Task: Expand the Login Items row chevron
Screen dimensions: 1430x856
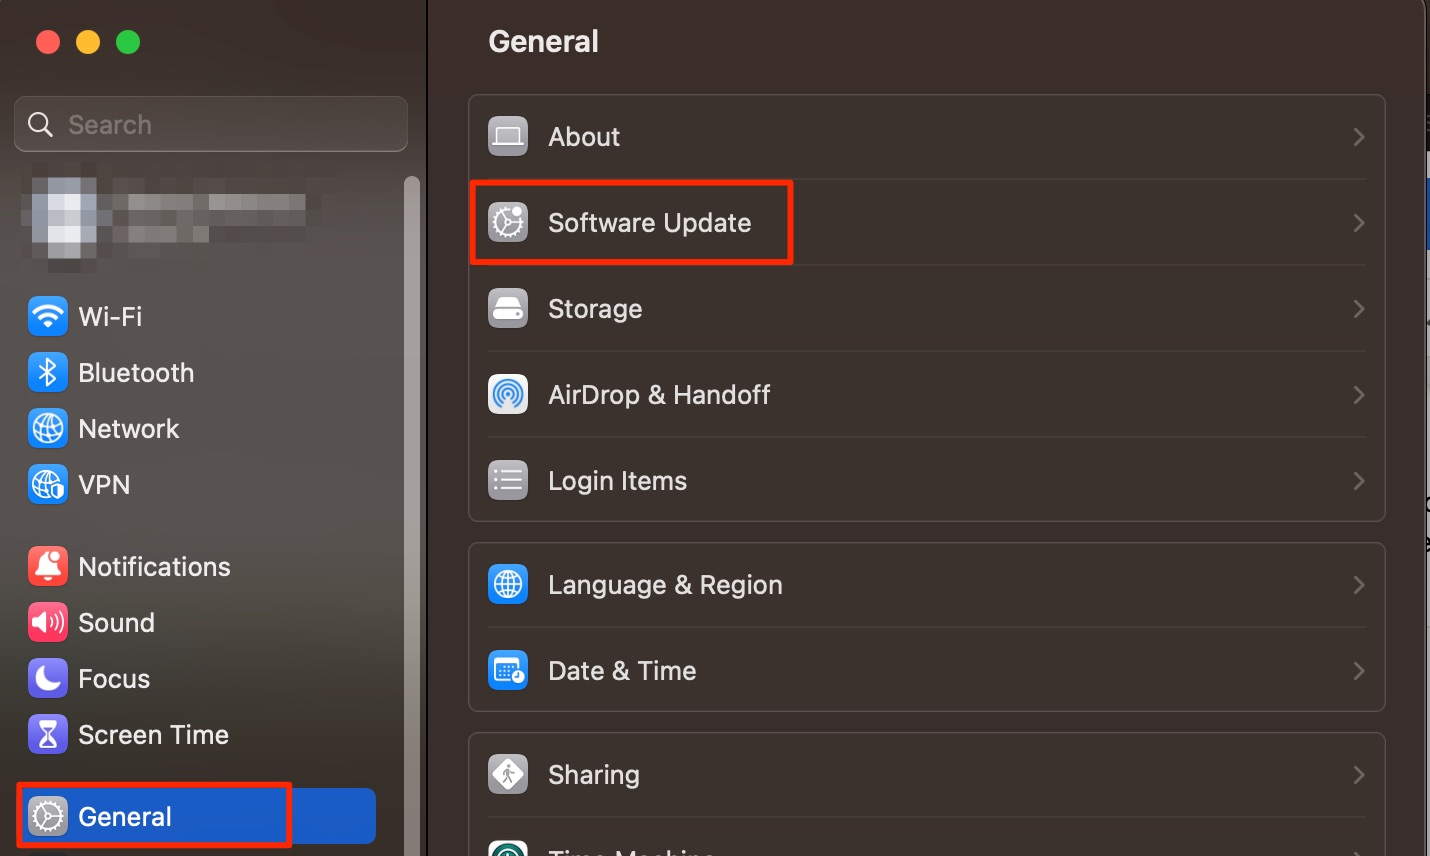Action: click(x=1359, y=481)
